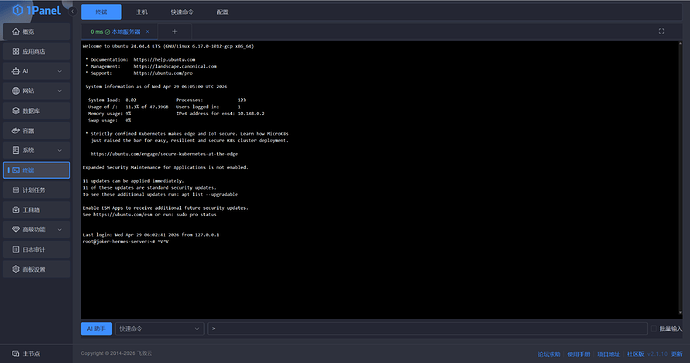The image size is (690, 363).
Task: Click the system icon for 系统
Action: (16, 150)
